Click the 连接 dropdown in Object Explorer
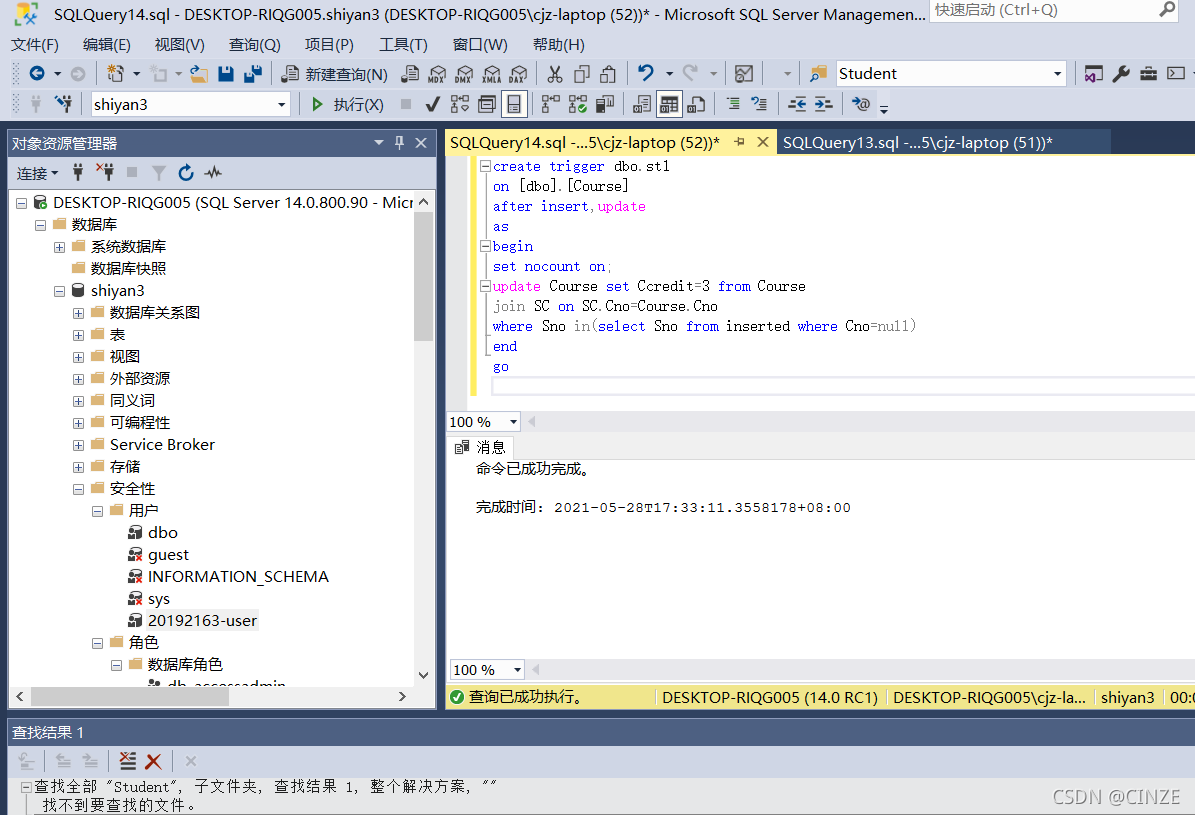Viewport: 1195px width, 815px height. [x=37, y=173]
